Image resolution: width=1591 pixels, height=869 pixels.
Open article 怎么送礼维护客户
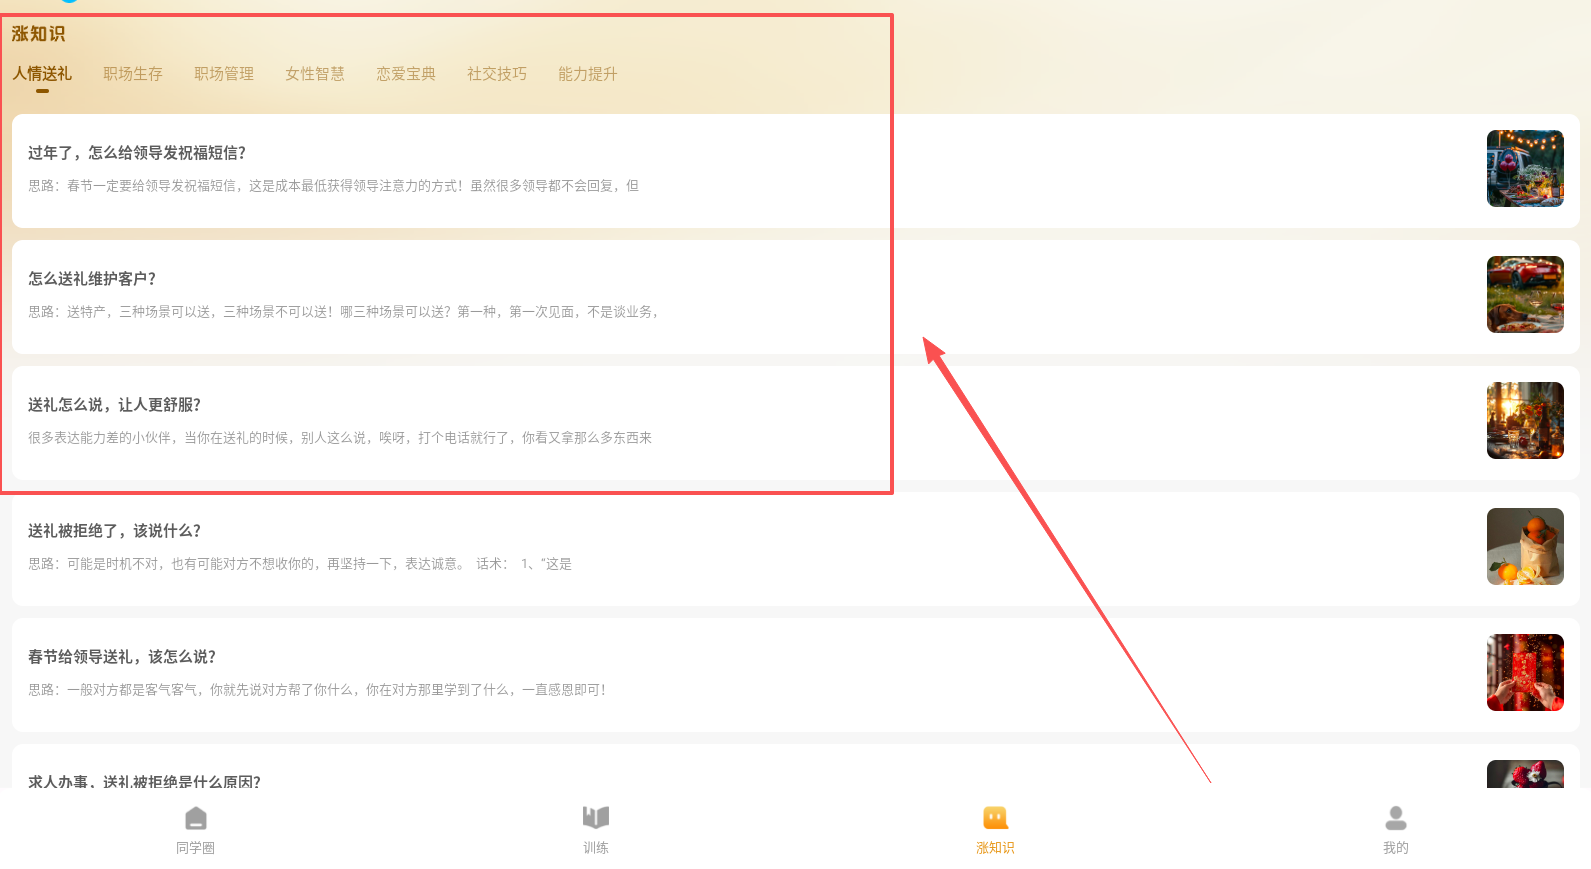point(92,279)
